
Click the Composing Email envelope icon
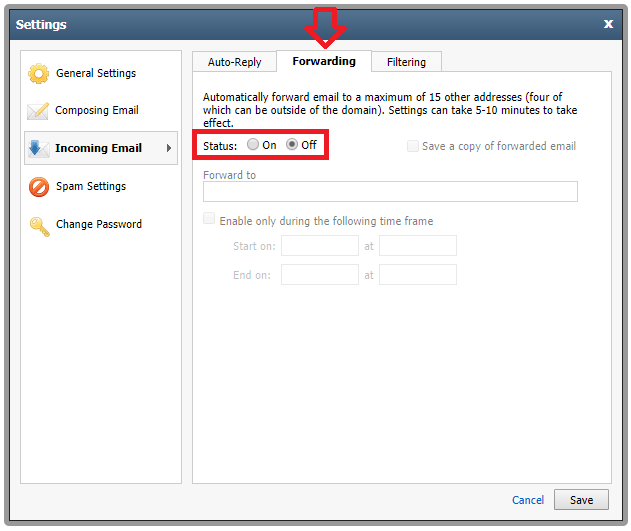(x=38, y=111)
